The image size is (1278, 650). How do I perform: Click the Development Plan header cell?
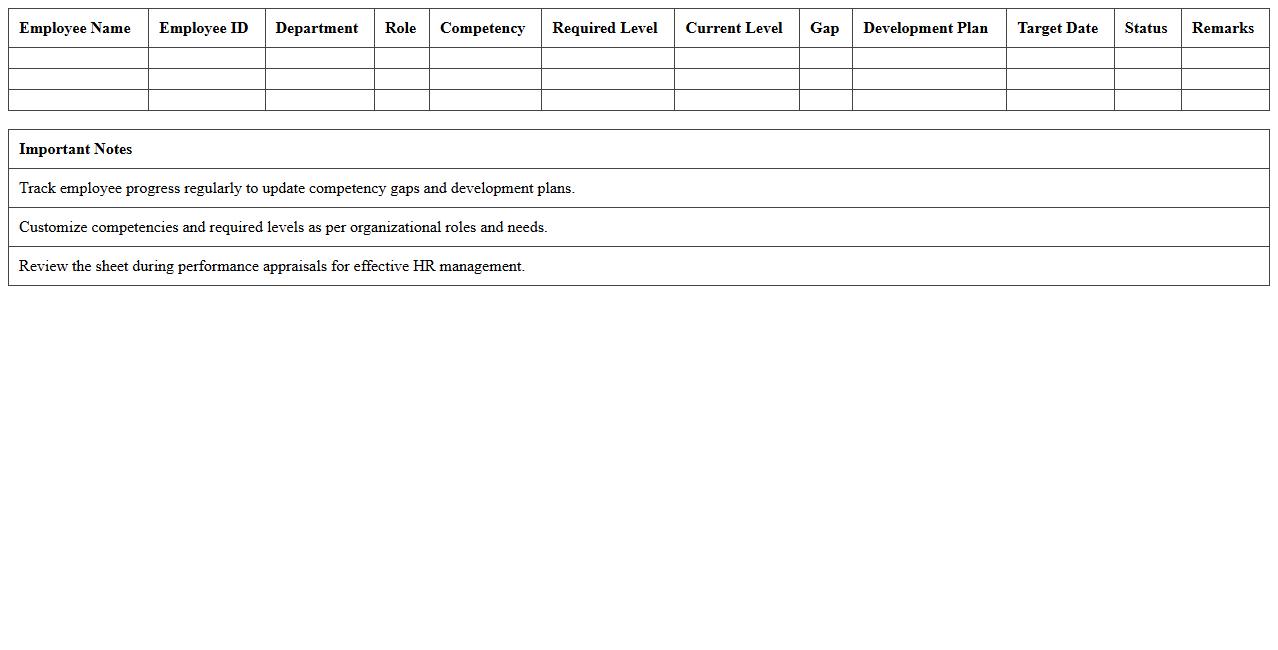(926, 28)
